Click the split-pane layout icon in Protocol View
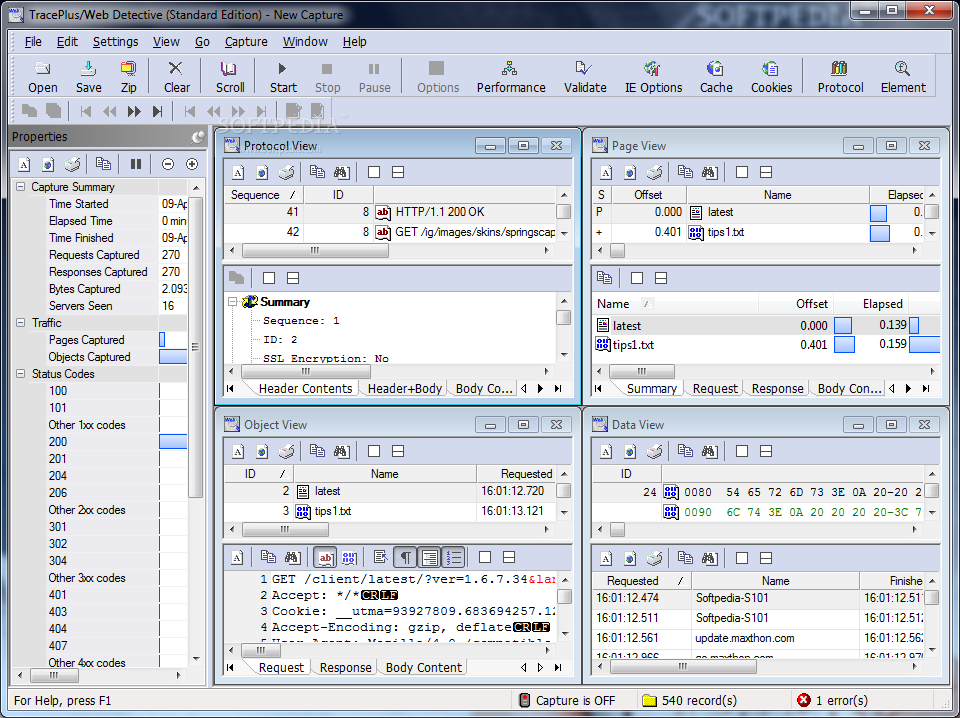960x718 pixels. [x=398, y=173]
